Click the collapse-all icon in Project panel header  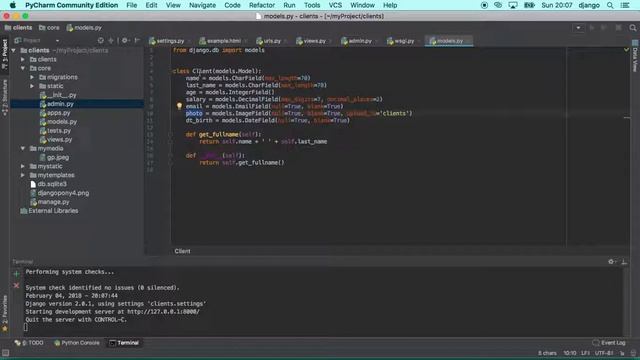[x=111, y=40]
